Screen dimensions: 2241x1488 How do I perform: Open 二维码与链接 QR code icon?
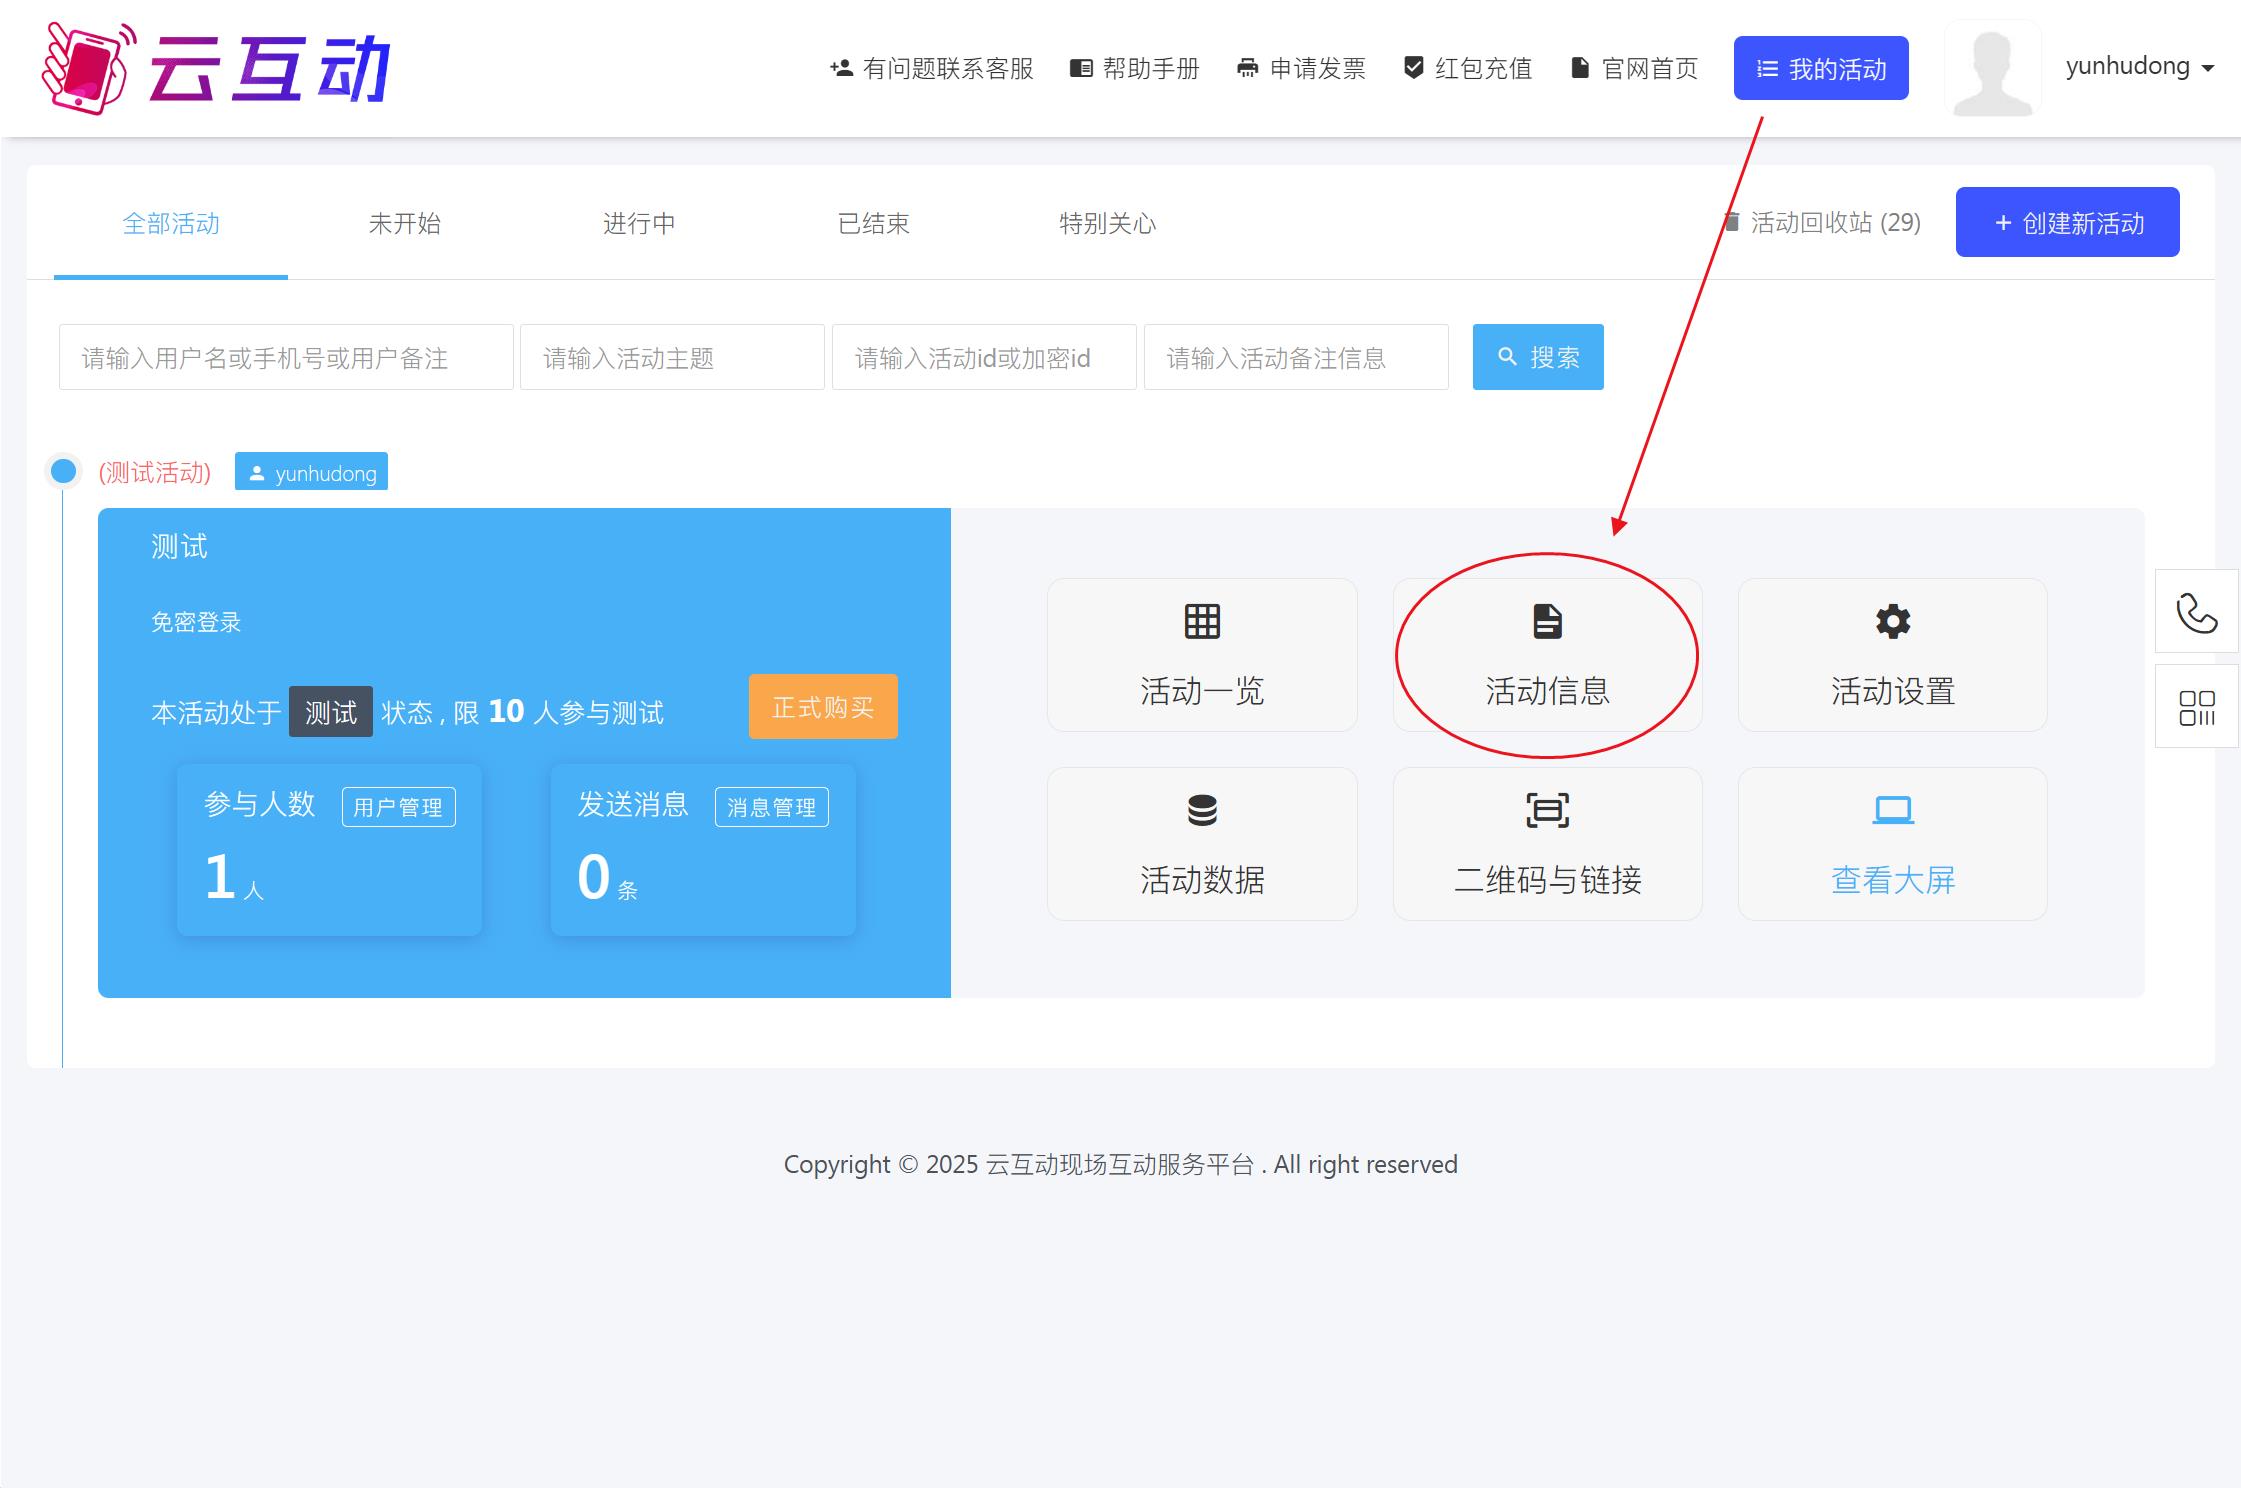1546,810
